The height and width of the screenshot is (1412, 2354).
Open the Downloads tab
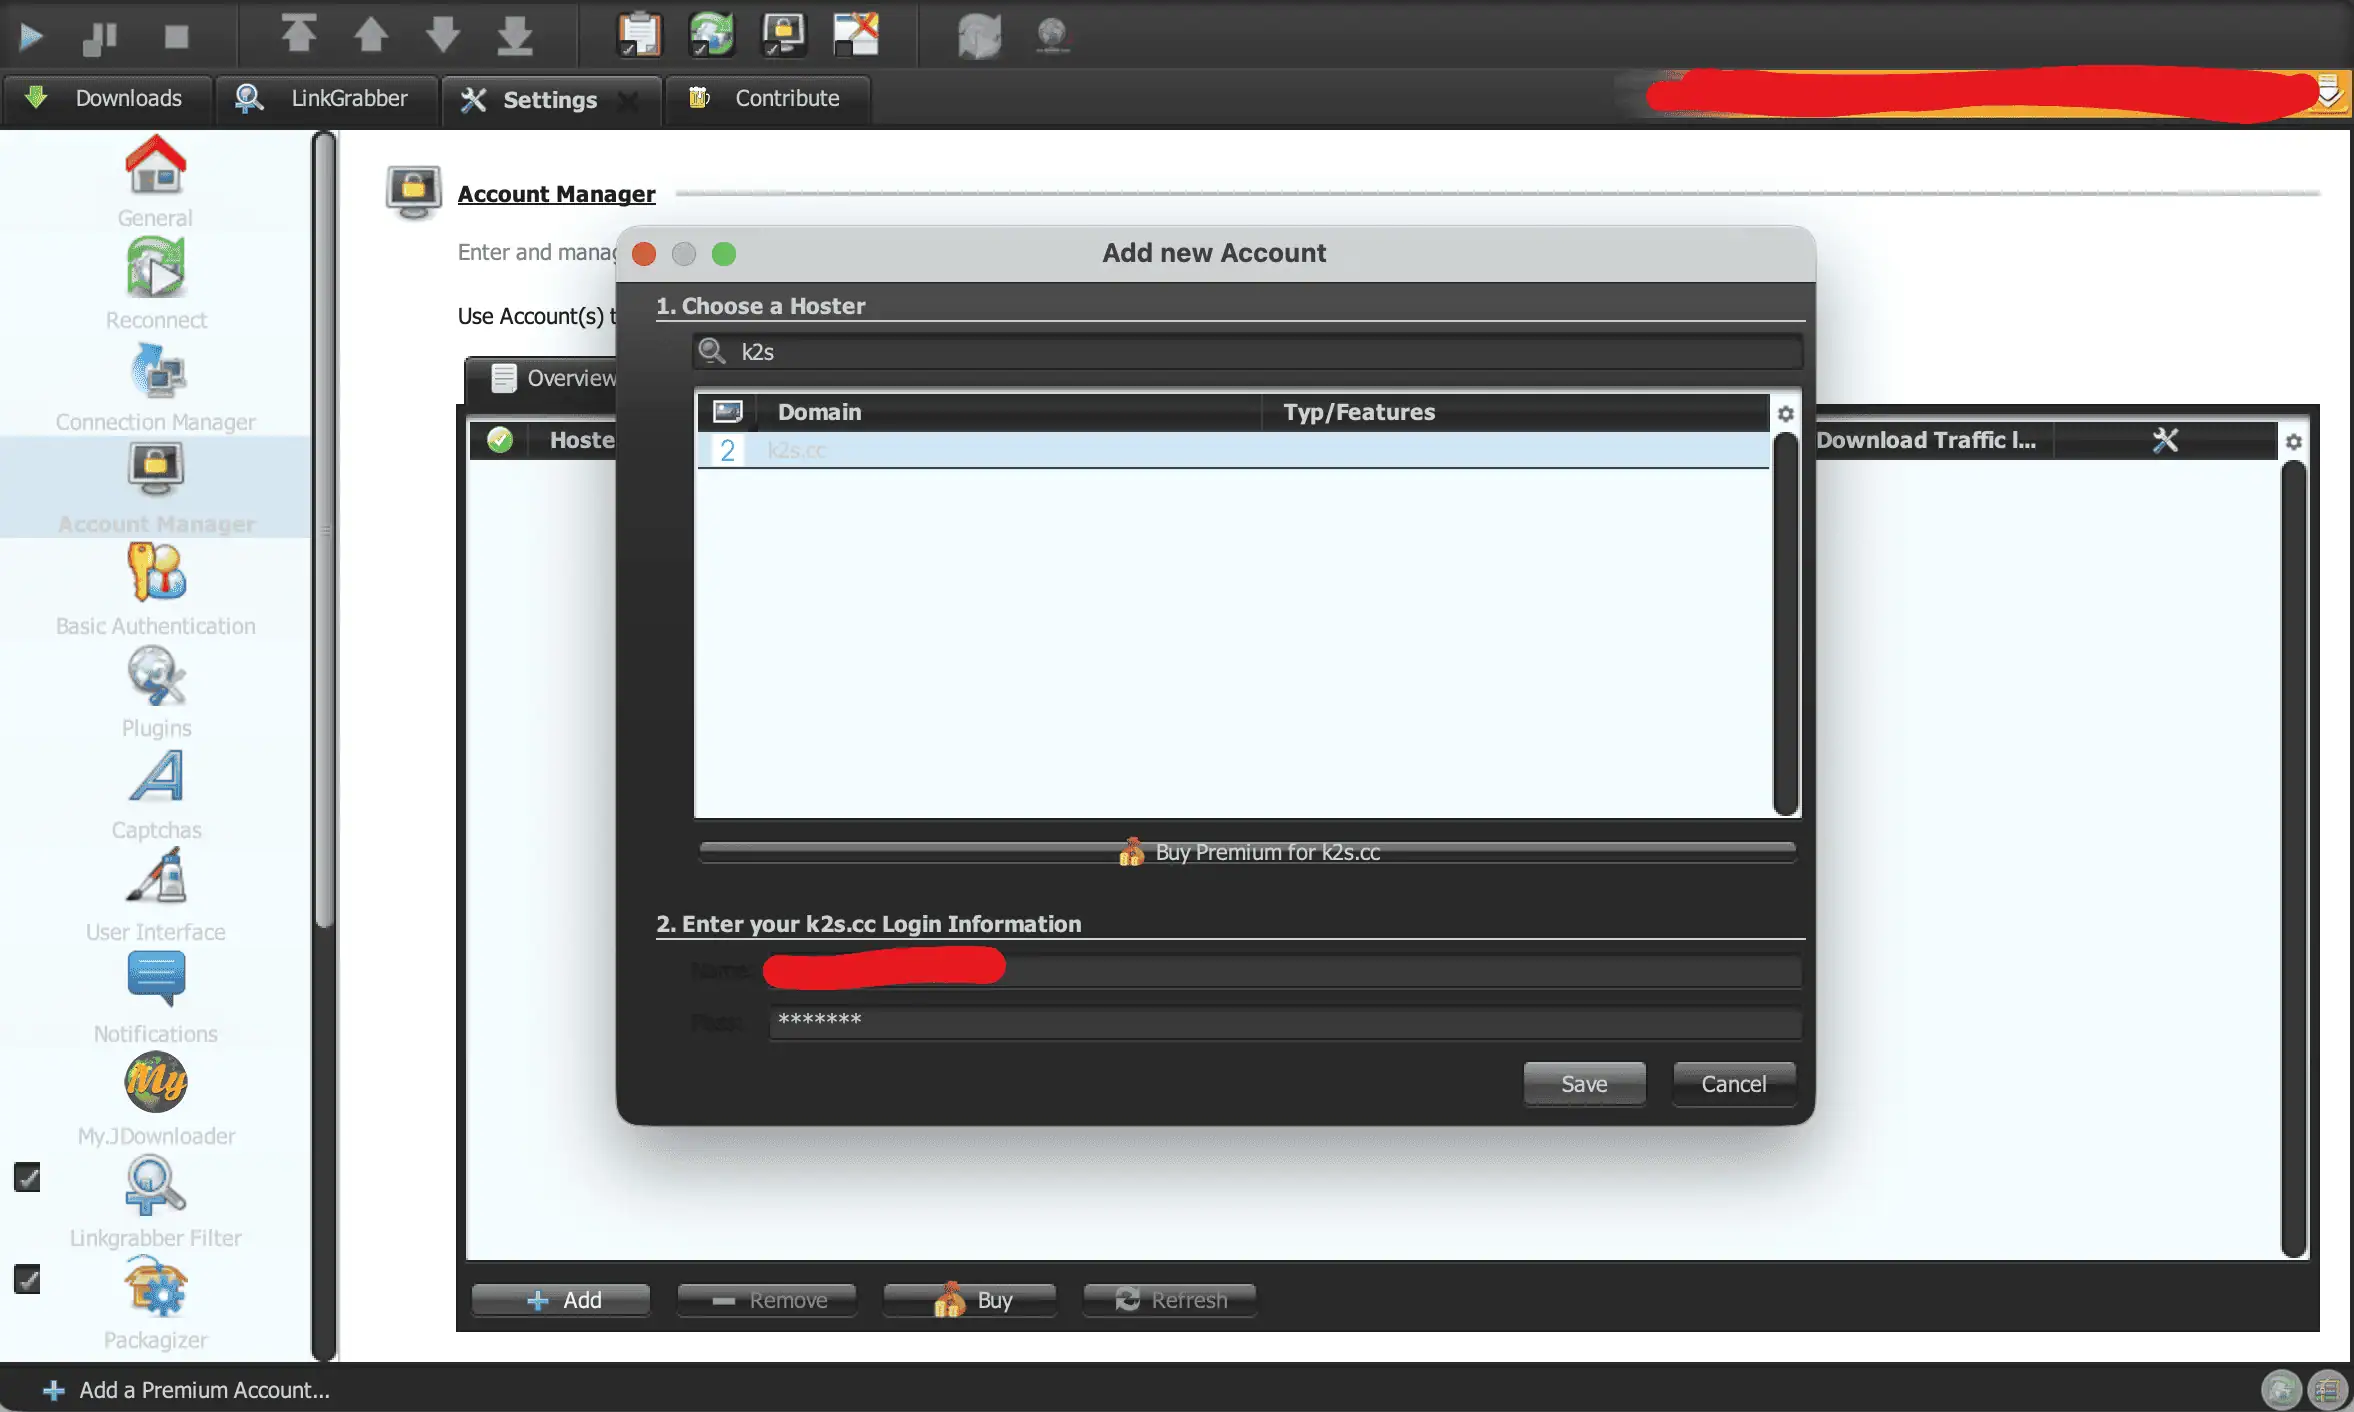tap(106, 98)
